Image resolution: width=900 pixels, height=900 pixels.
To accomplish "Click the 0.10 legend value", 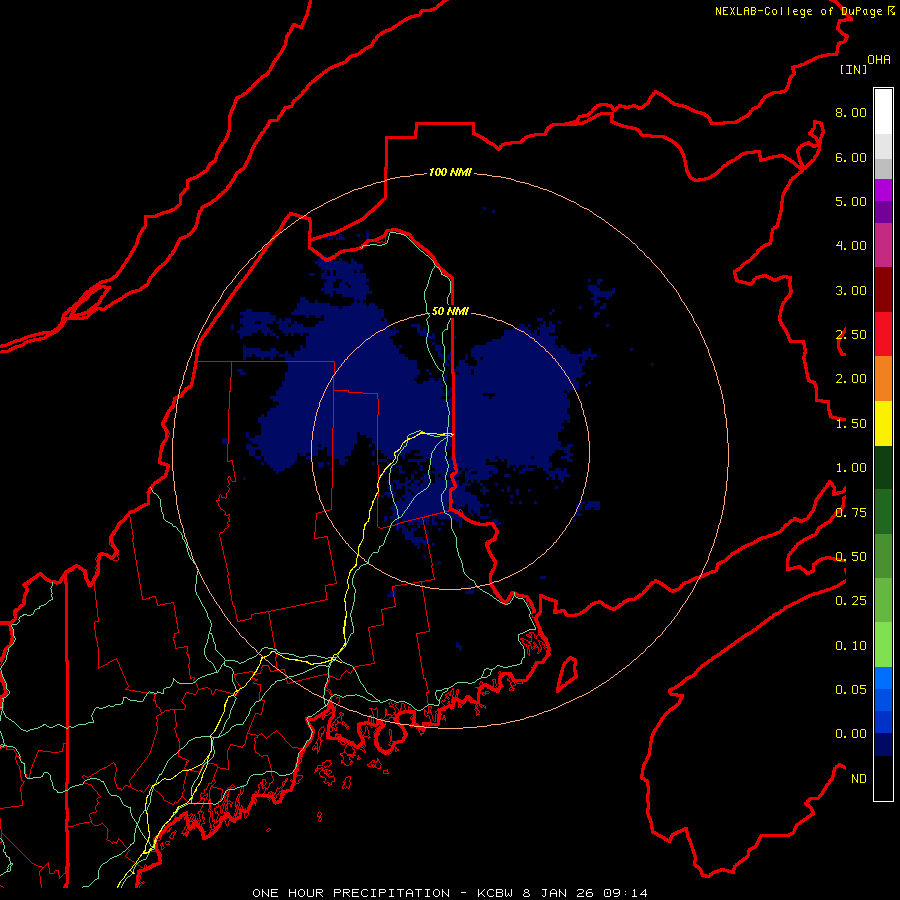I will tap(851, 646).
